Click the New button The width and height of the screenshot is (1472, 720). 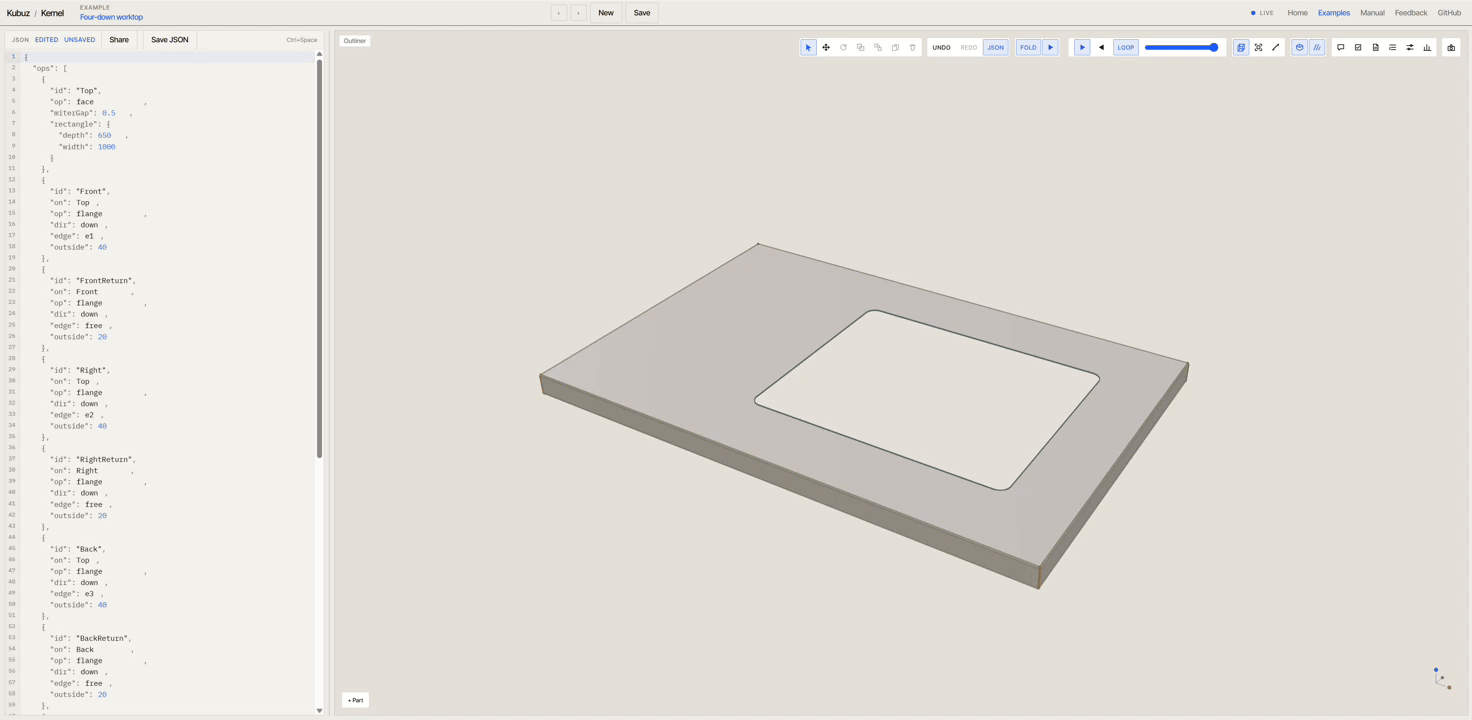(606, 13)
